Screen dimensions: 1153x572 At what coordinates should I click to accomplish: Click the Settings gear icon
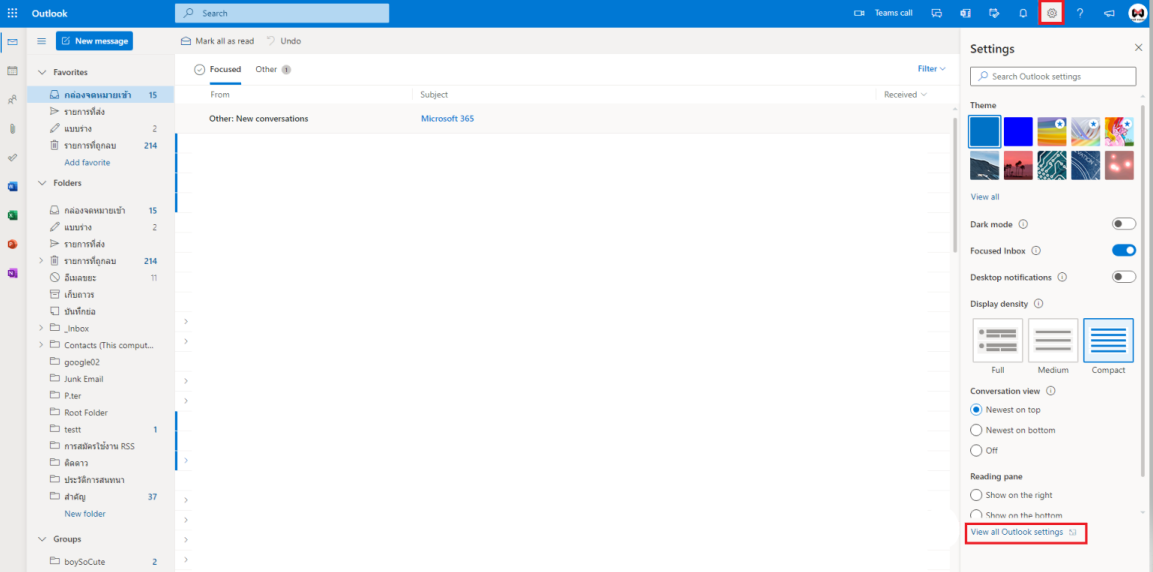tap(1052, 13)
